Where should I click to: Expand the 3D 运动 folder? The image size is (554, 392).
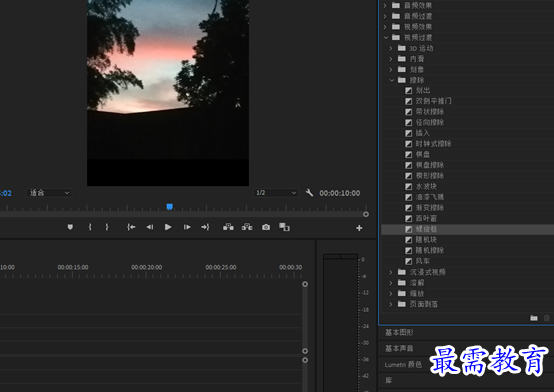[391, 48]
